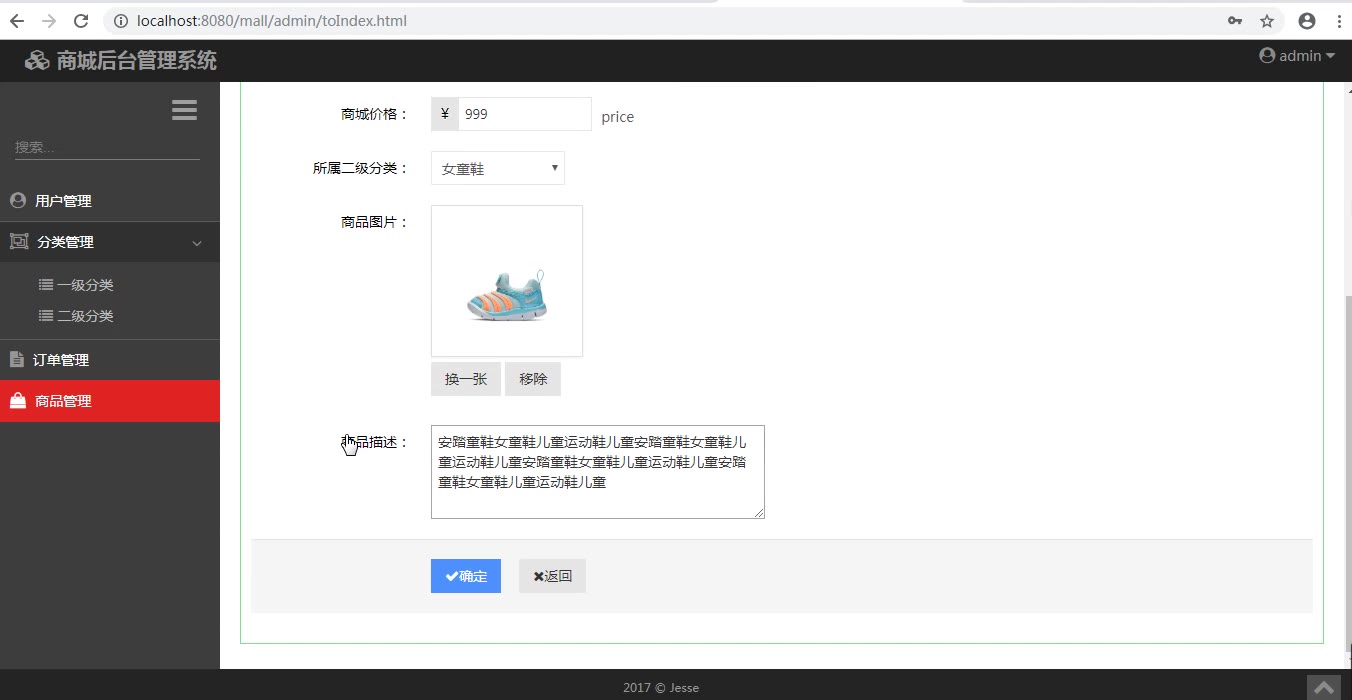Click the 商城价格 label

tap(375, 114)
